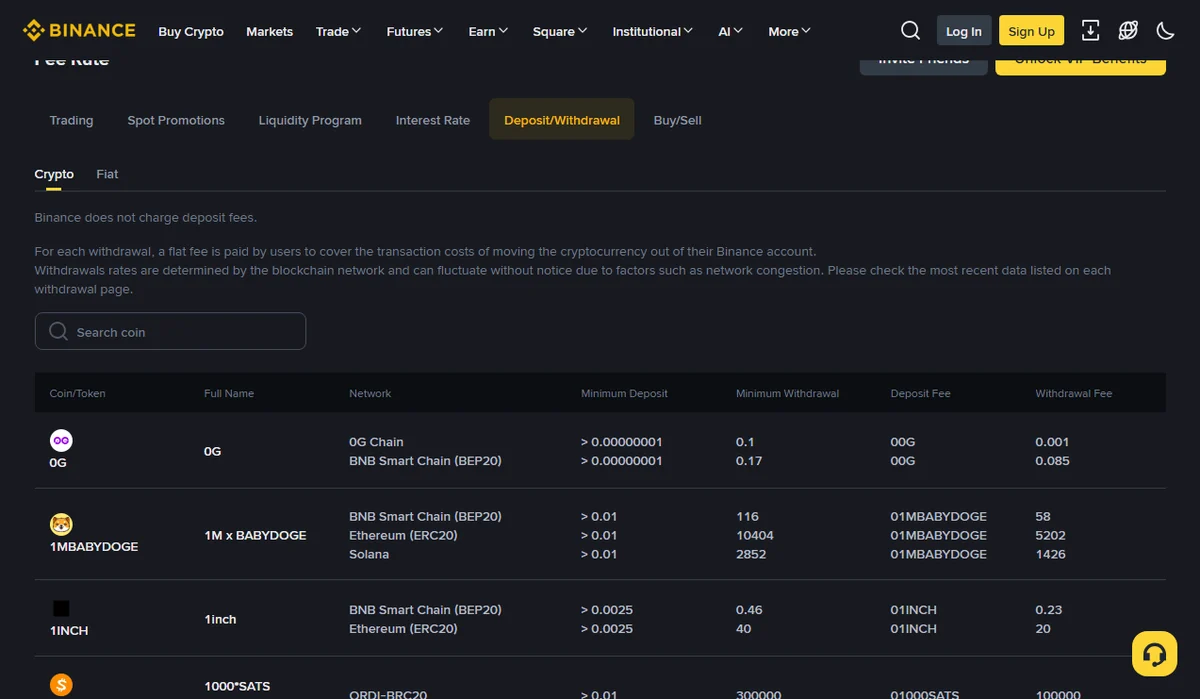This screenshot has height=699, width=1200.
Task: Click 'Binance does not charge deposit fees.' text
Action: pos(146,217)
